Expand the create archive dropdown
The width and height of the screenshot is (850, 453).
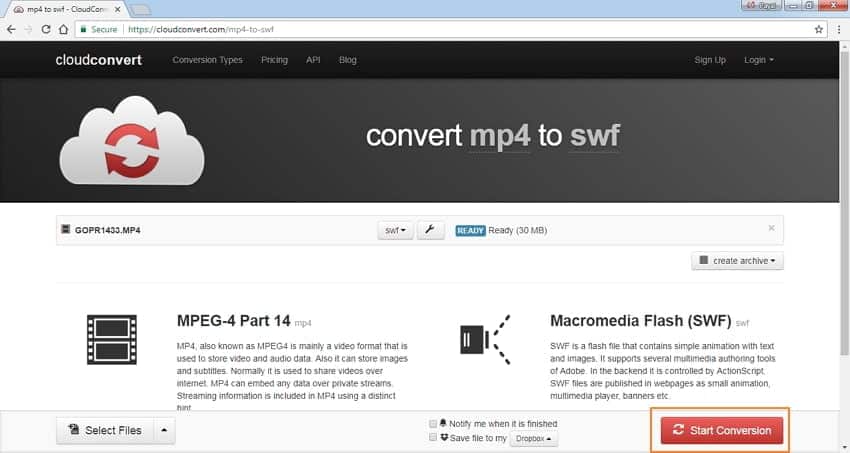pyautogui.click(x=737, y=261)
